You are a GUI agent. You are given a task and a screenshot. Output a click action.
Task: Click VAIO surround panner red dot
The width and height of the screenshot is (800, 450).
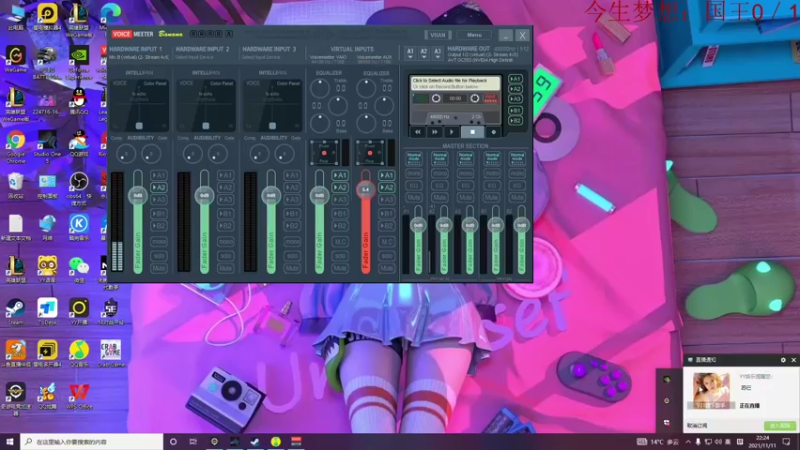coord(324,153)
